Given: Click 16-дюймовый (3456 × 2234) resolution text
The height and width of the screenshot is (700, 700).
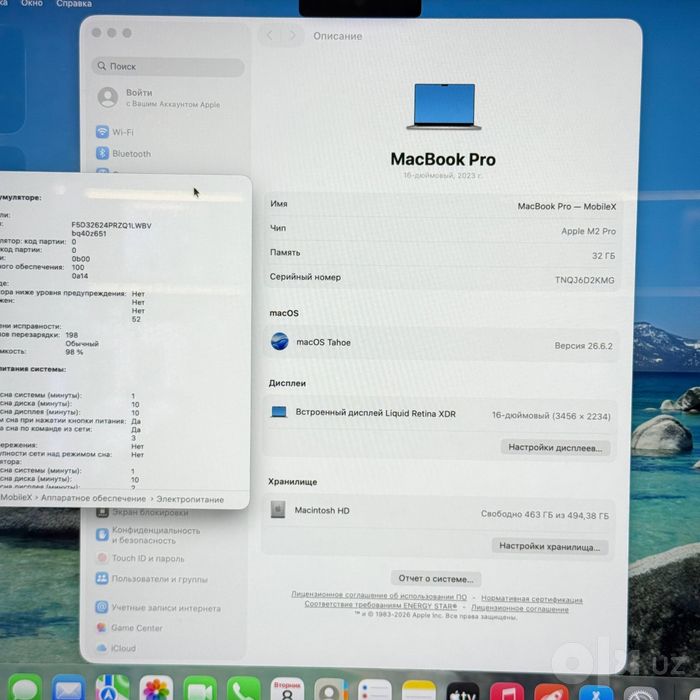Looking at the screenshot, I should pos(551,416).
